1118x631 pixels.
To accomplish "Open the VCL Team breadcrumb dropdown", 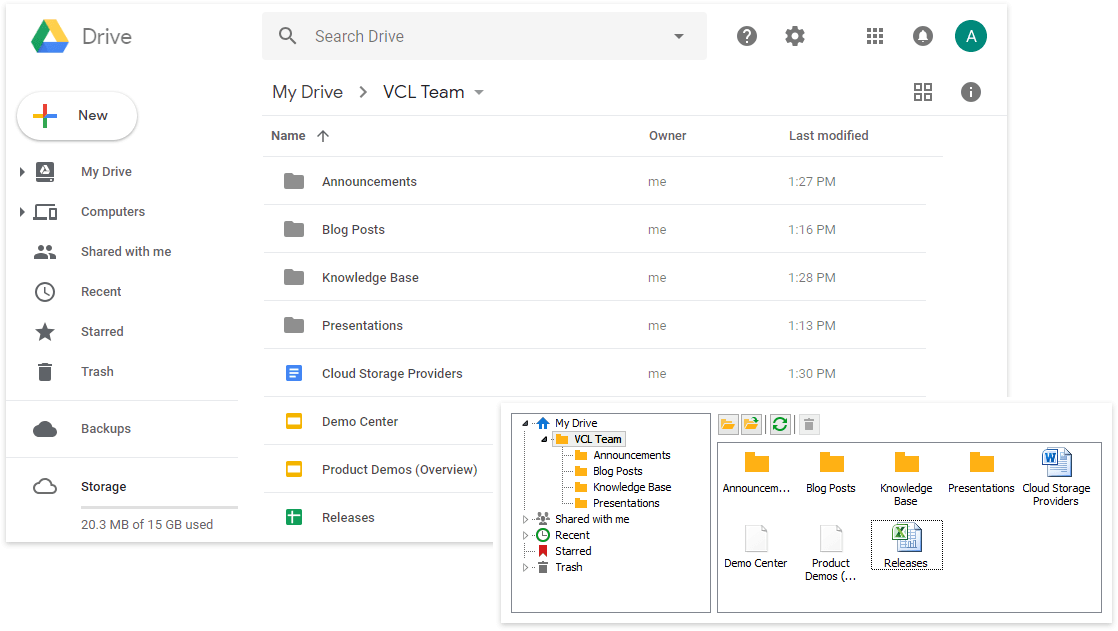I will point(479,93).
